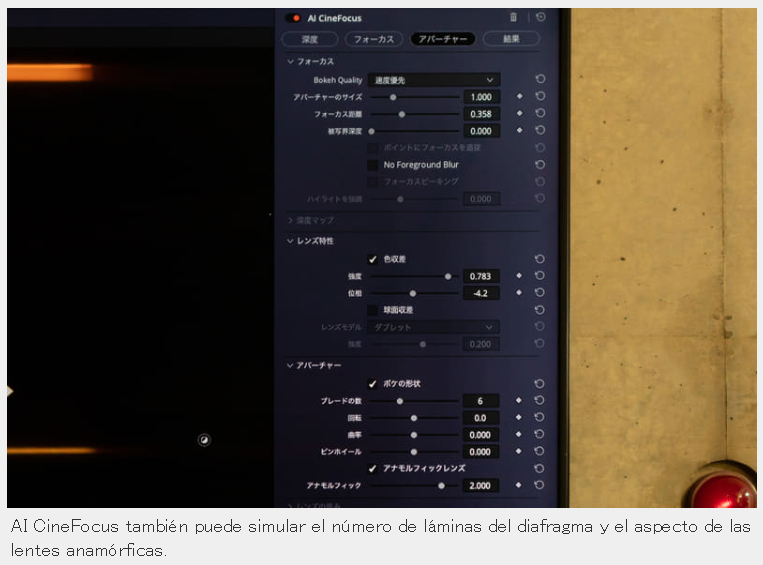Click the 被写界深度 slider handle

pos(371,131)
